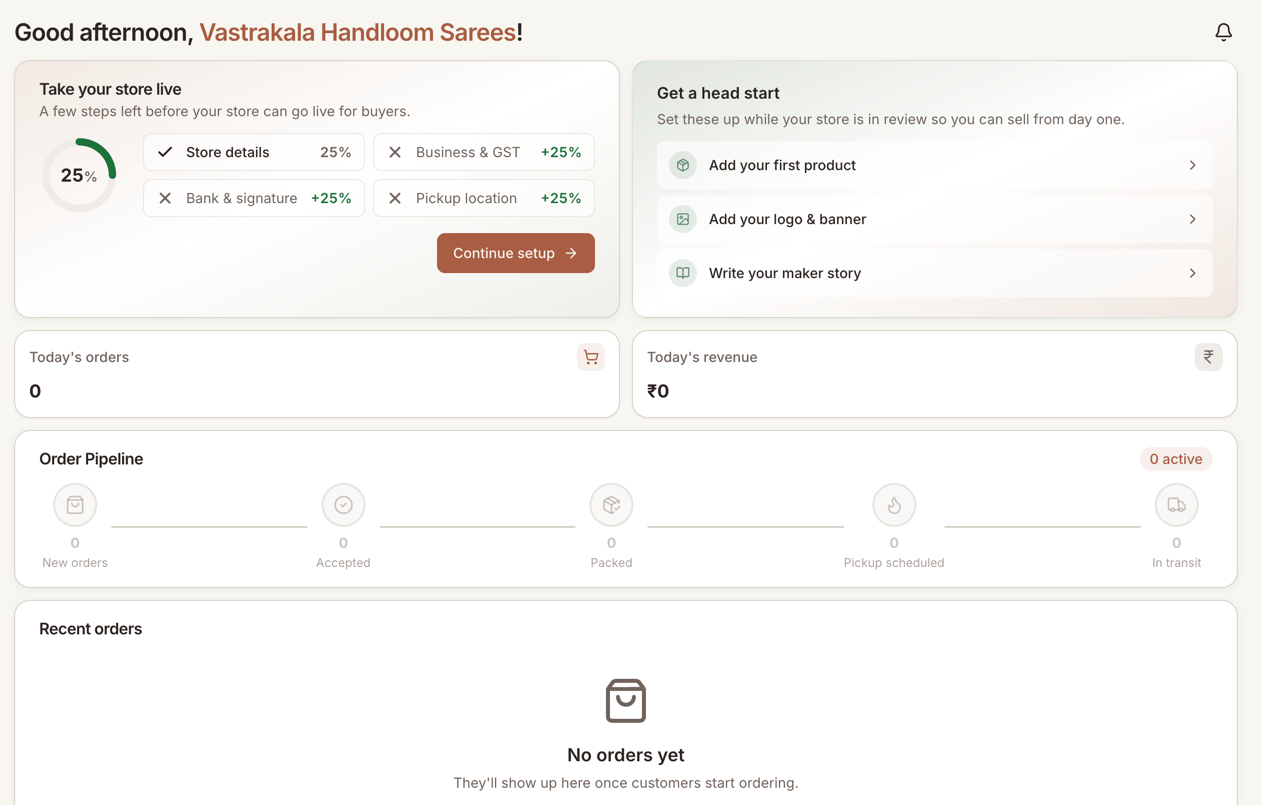Click the Packed label text
Image resolution: width=1262 pixels, height=805 pixels.
click(611, 563)
